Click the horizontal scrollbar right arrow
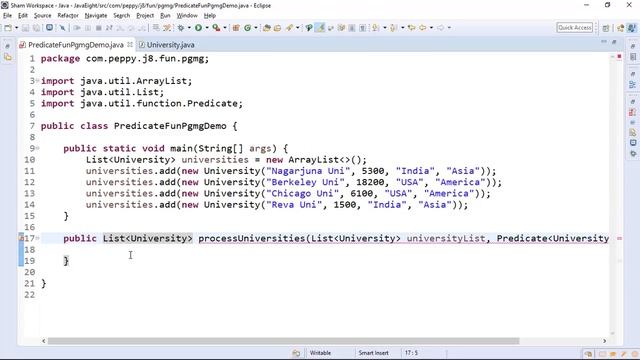The width and height of the screenshot is (640, 360). pyautogui.click(x=604, y=341)
